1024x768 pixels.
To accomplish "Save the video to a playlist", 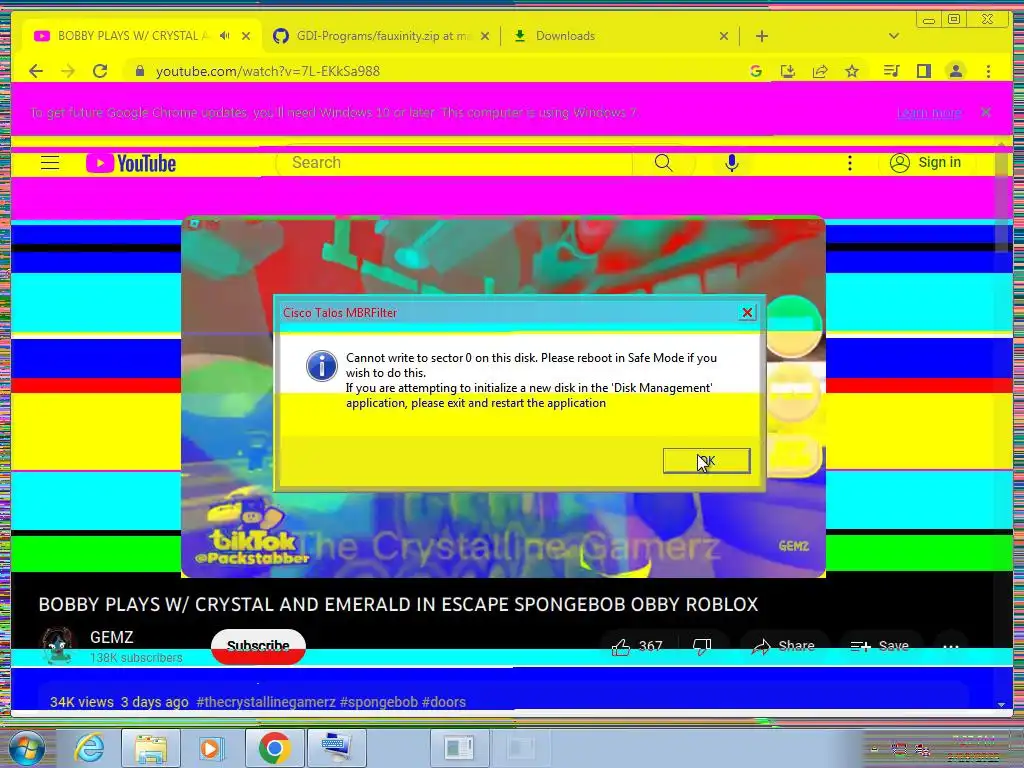I will (880, 647).
